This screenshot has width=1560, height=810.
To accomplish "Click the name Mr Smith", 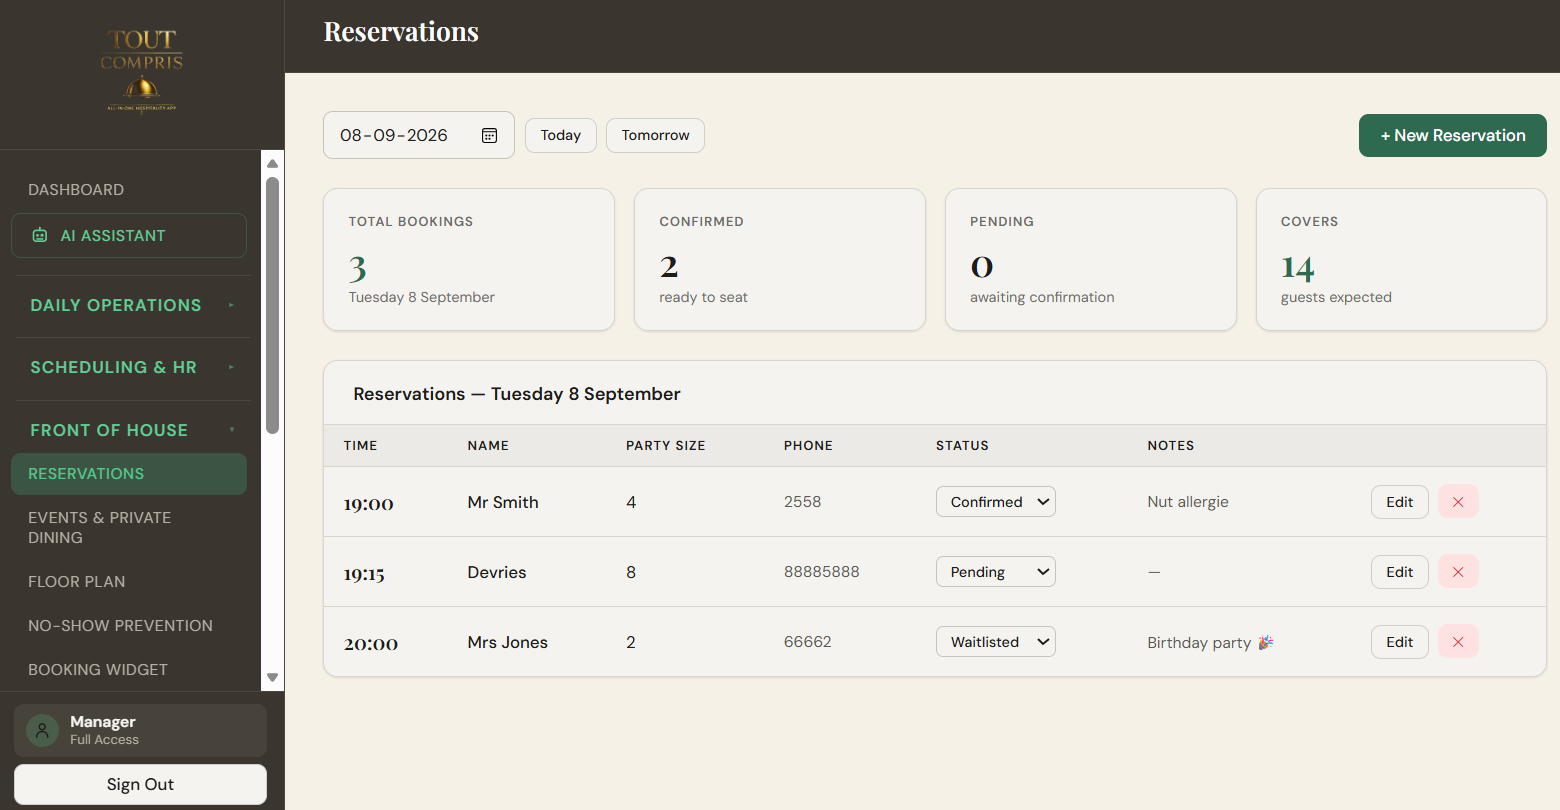I will click(503, 502).
